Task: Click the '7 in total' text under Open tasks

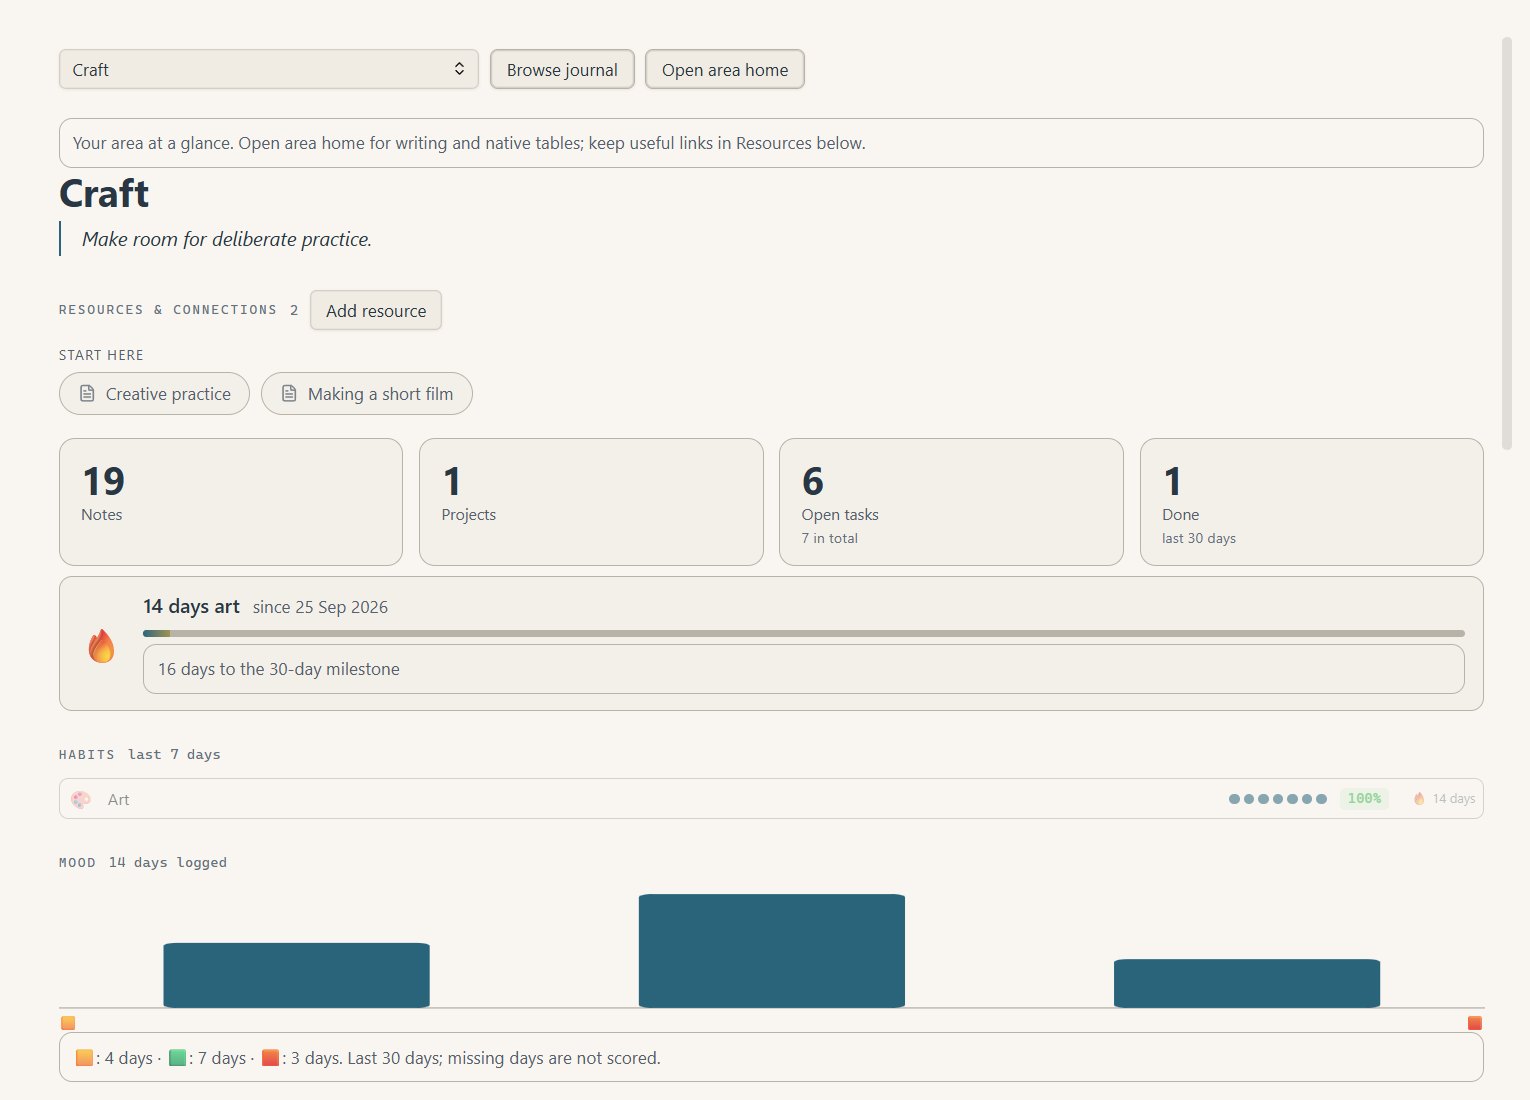Action: pyautogui.click(x=830, y=538)
